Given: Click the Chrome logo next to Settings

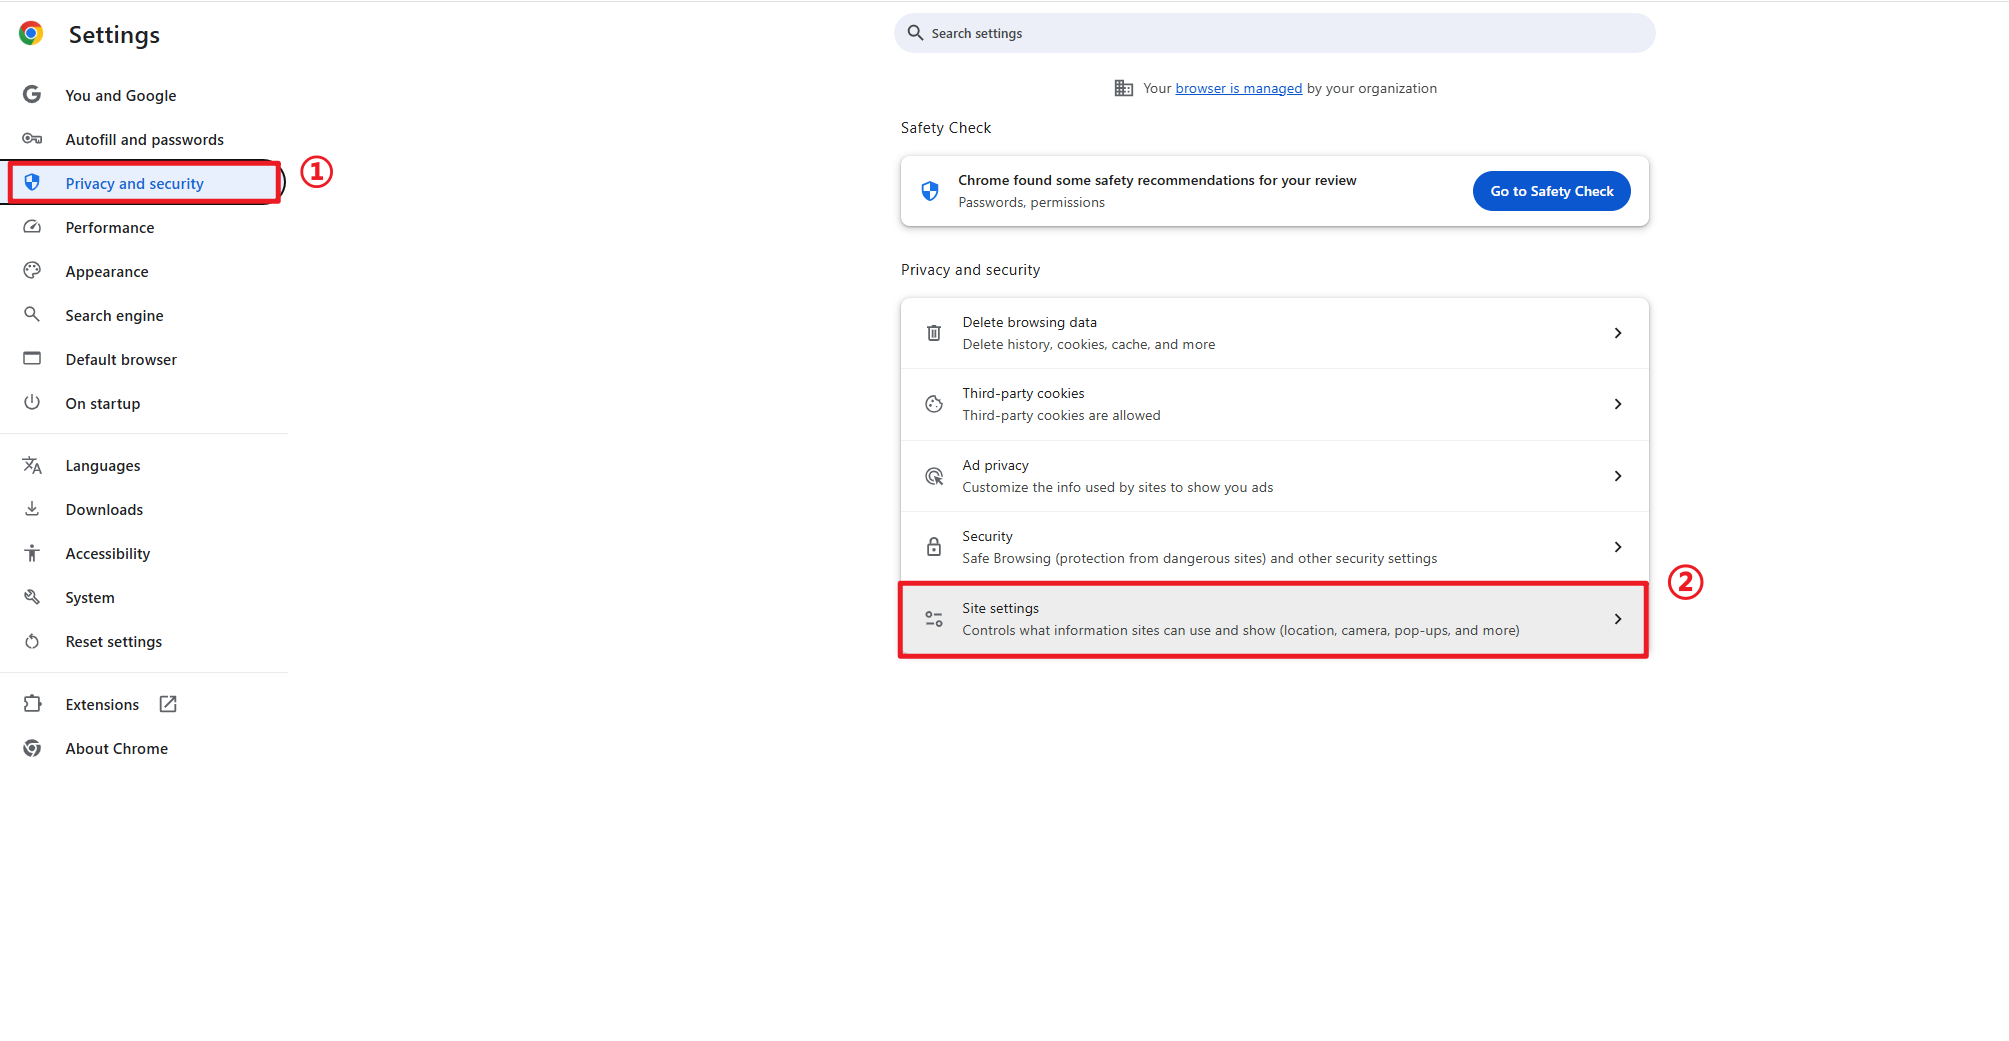Looking at the screenshot, I should 31,34.
